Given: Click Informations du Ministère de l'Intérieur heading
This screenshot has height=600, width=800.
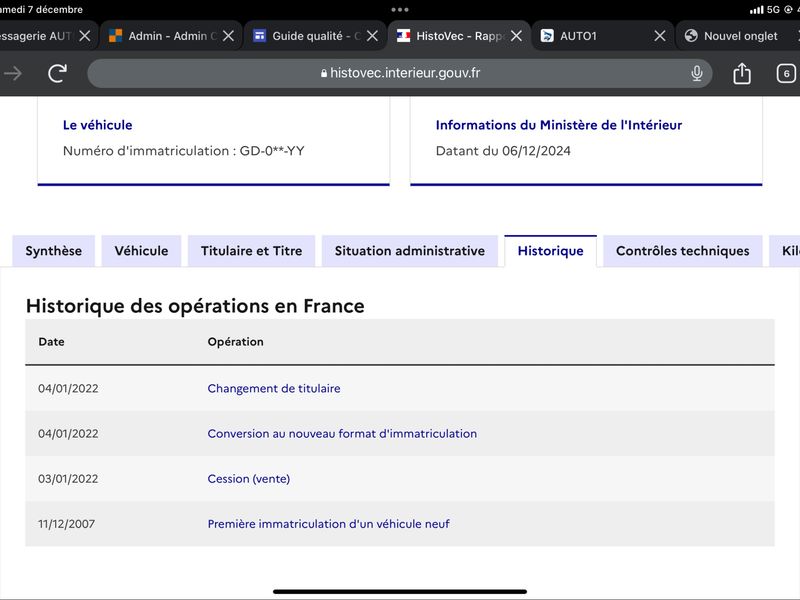Looking at the screenshot, I should coord(559,125).
